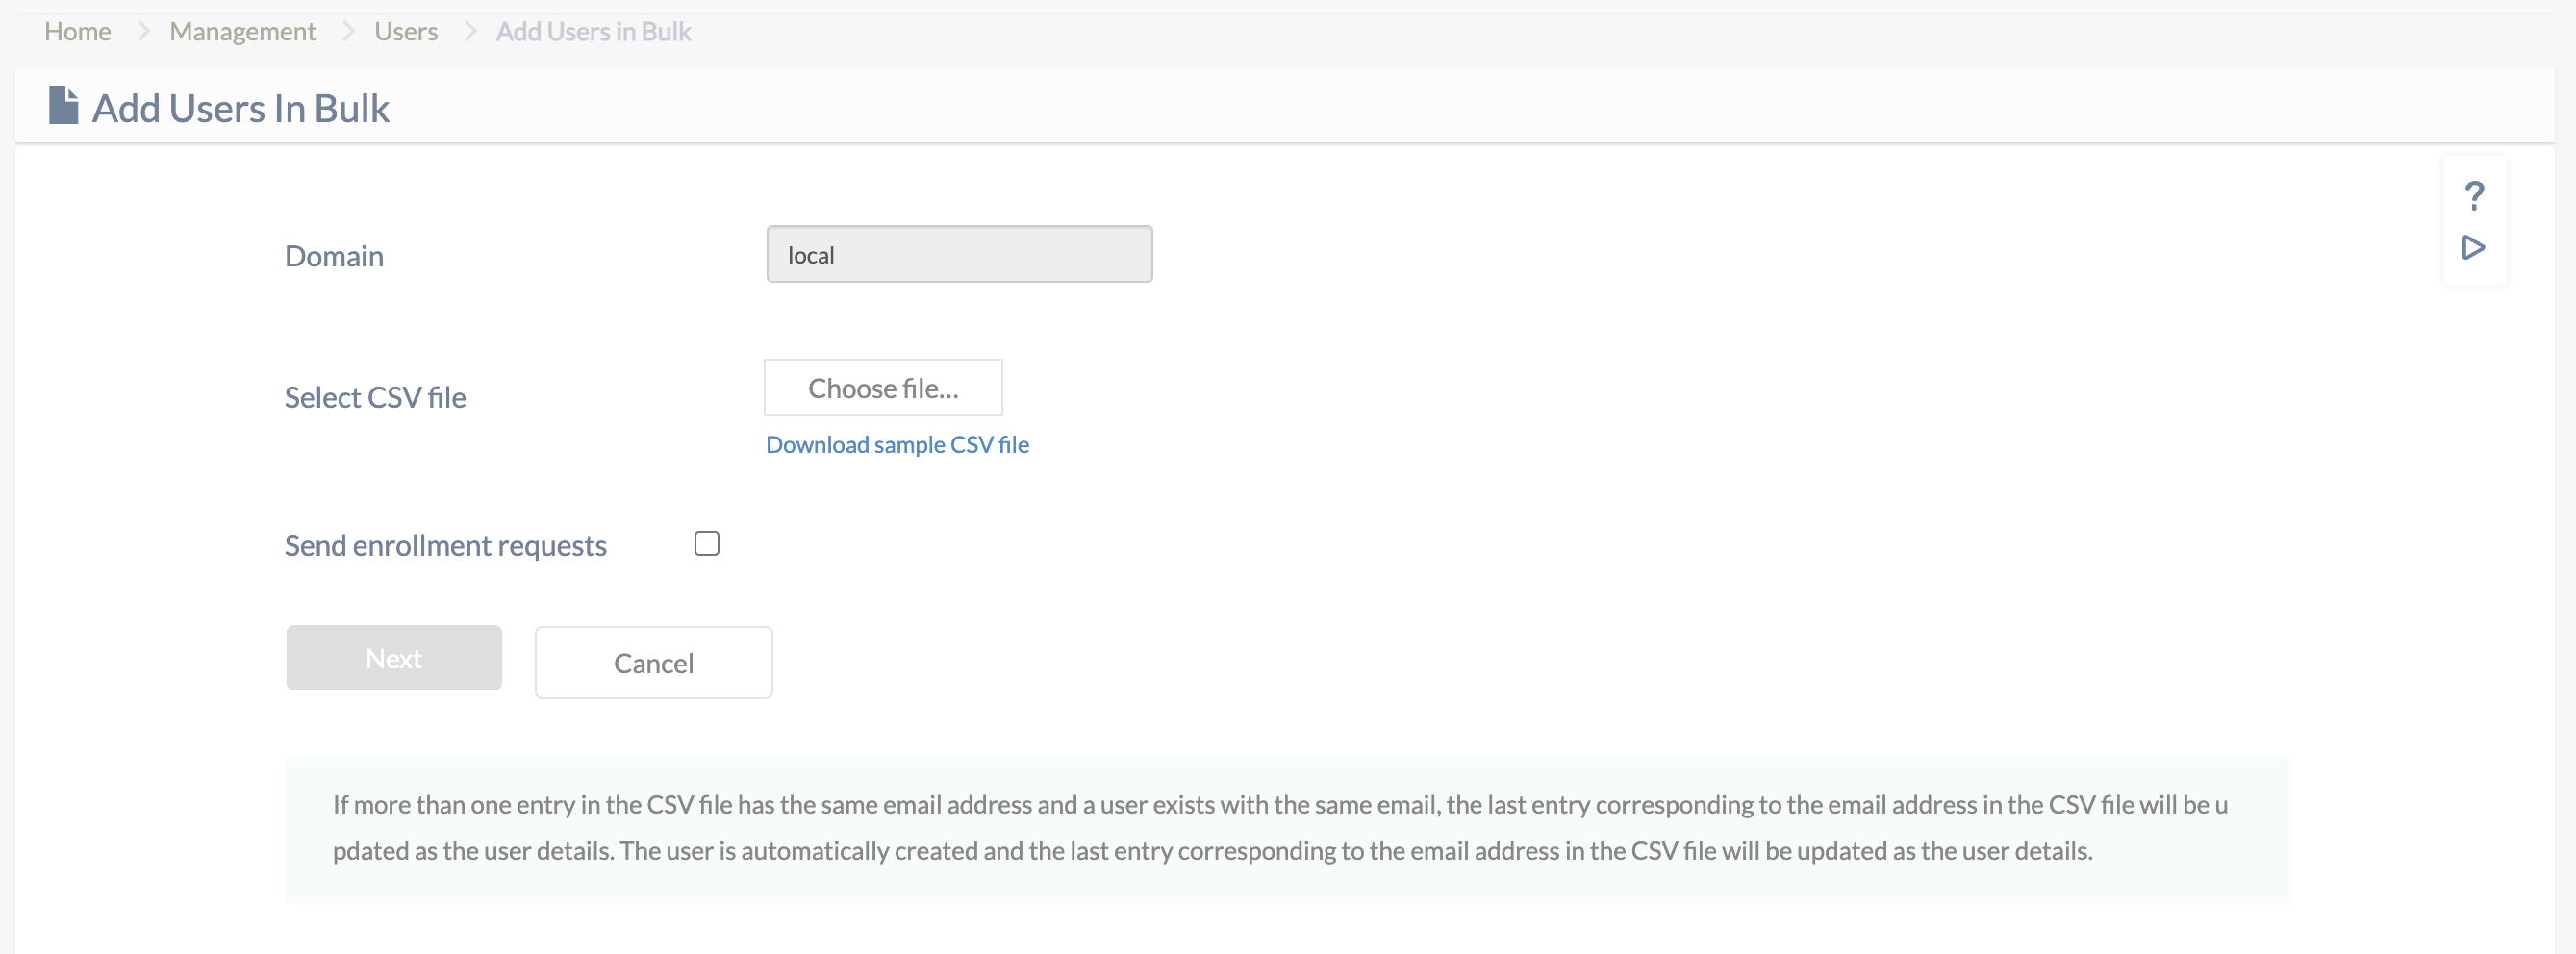Click the Domain field showing local

click(x=958, y=255)
